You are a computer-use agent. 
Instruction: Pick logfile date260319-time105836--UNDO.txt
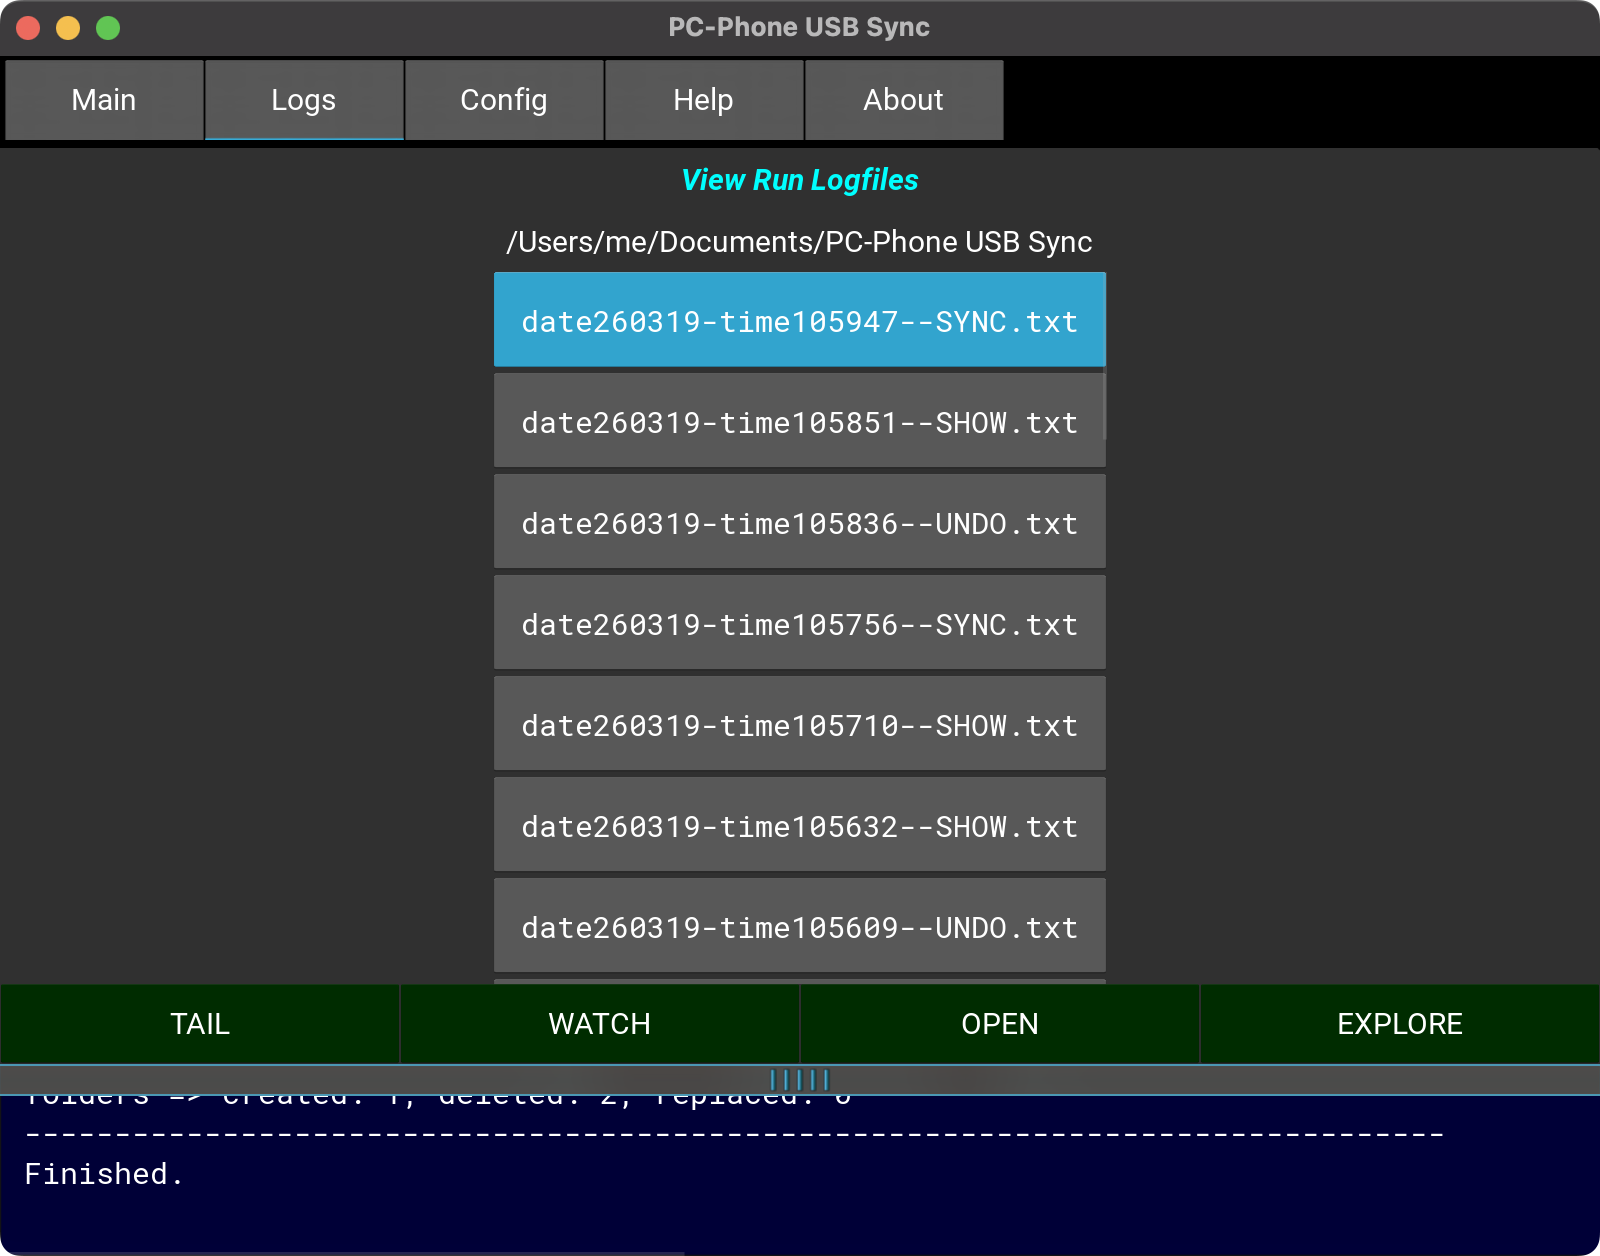tap(799, 523)
